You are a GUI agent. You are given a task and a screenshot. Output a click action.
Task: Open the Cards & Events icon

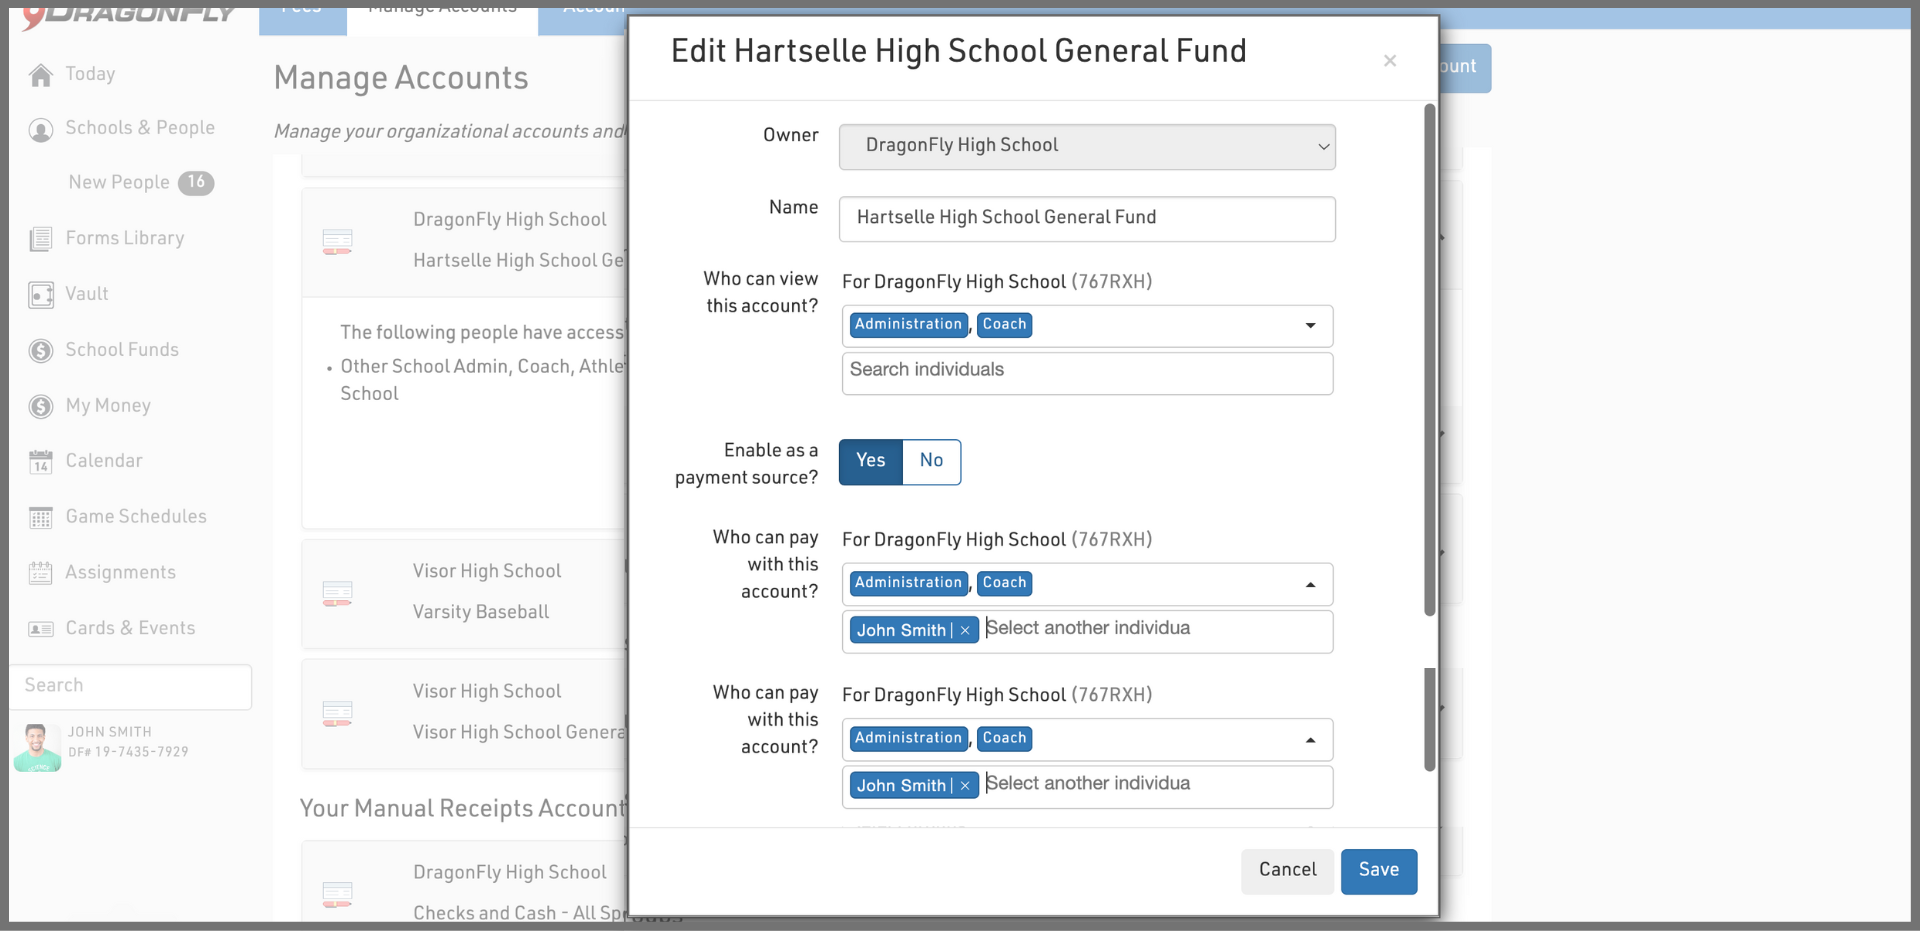coord(41,629)
